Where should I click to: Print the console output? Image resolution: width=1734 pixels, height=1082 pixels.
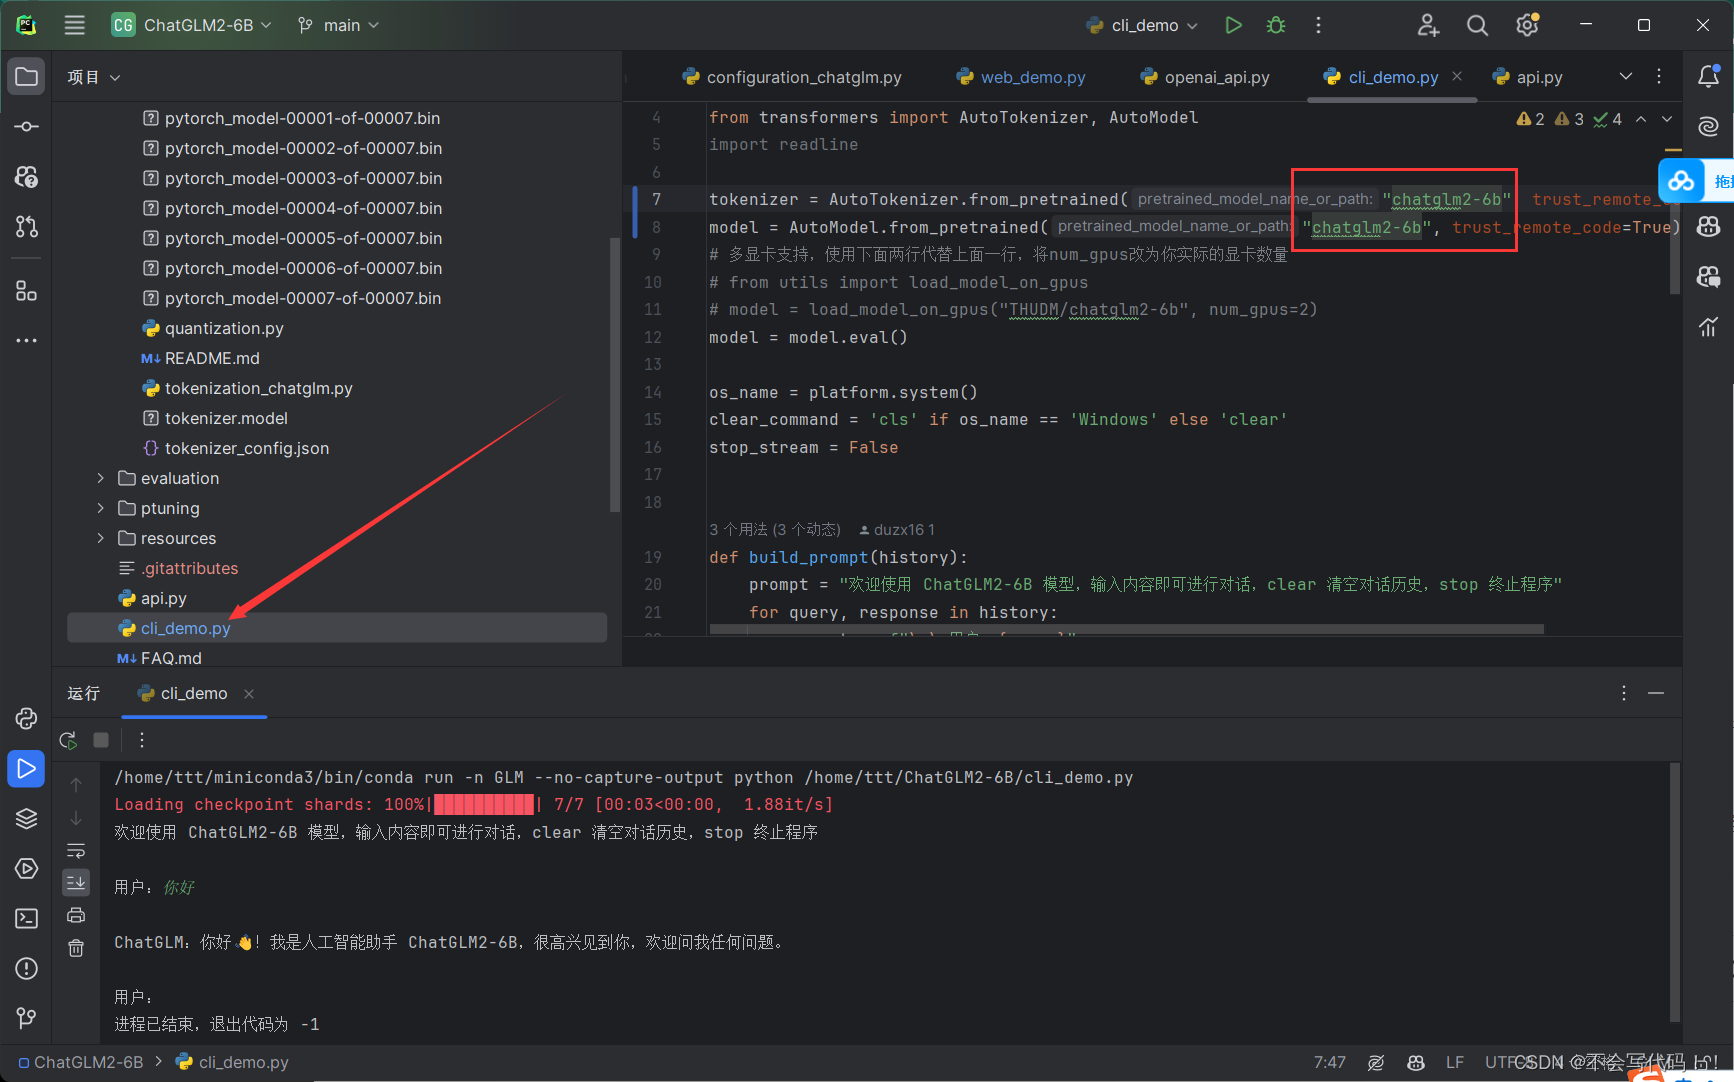(76, 915)
